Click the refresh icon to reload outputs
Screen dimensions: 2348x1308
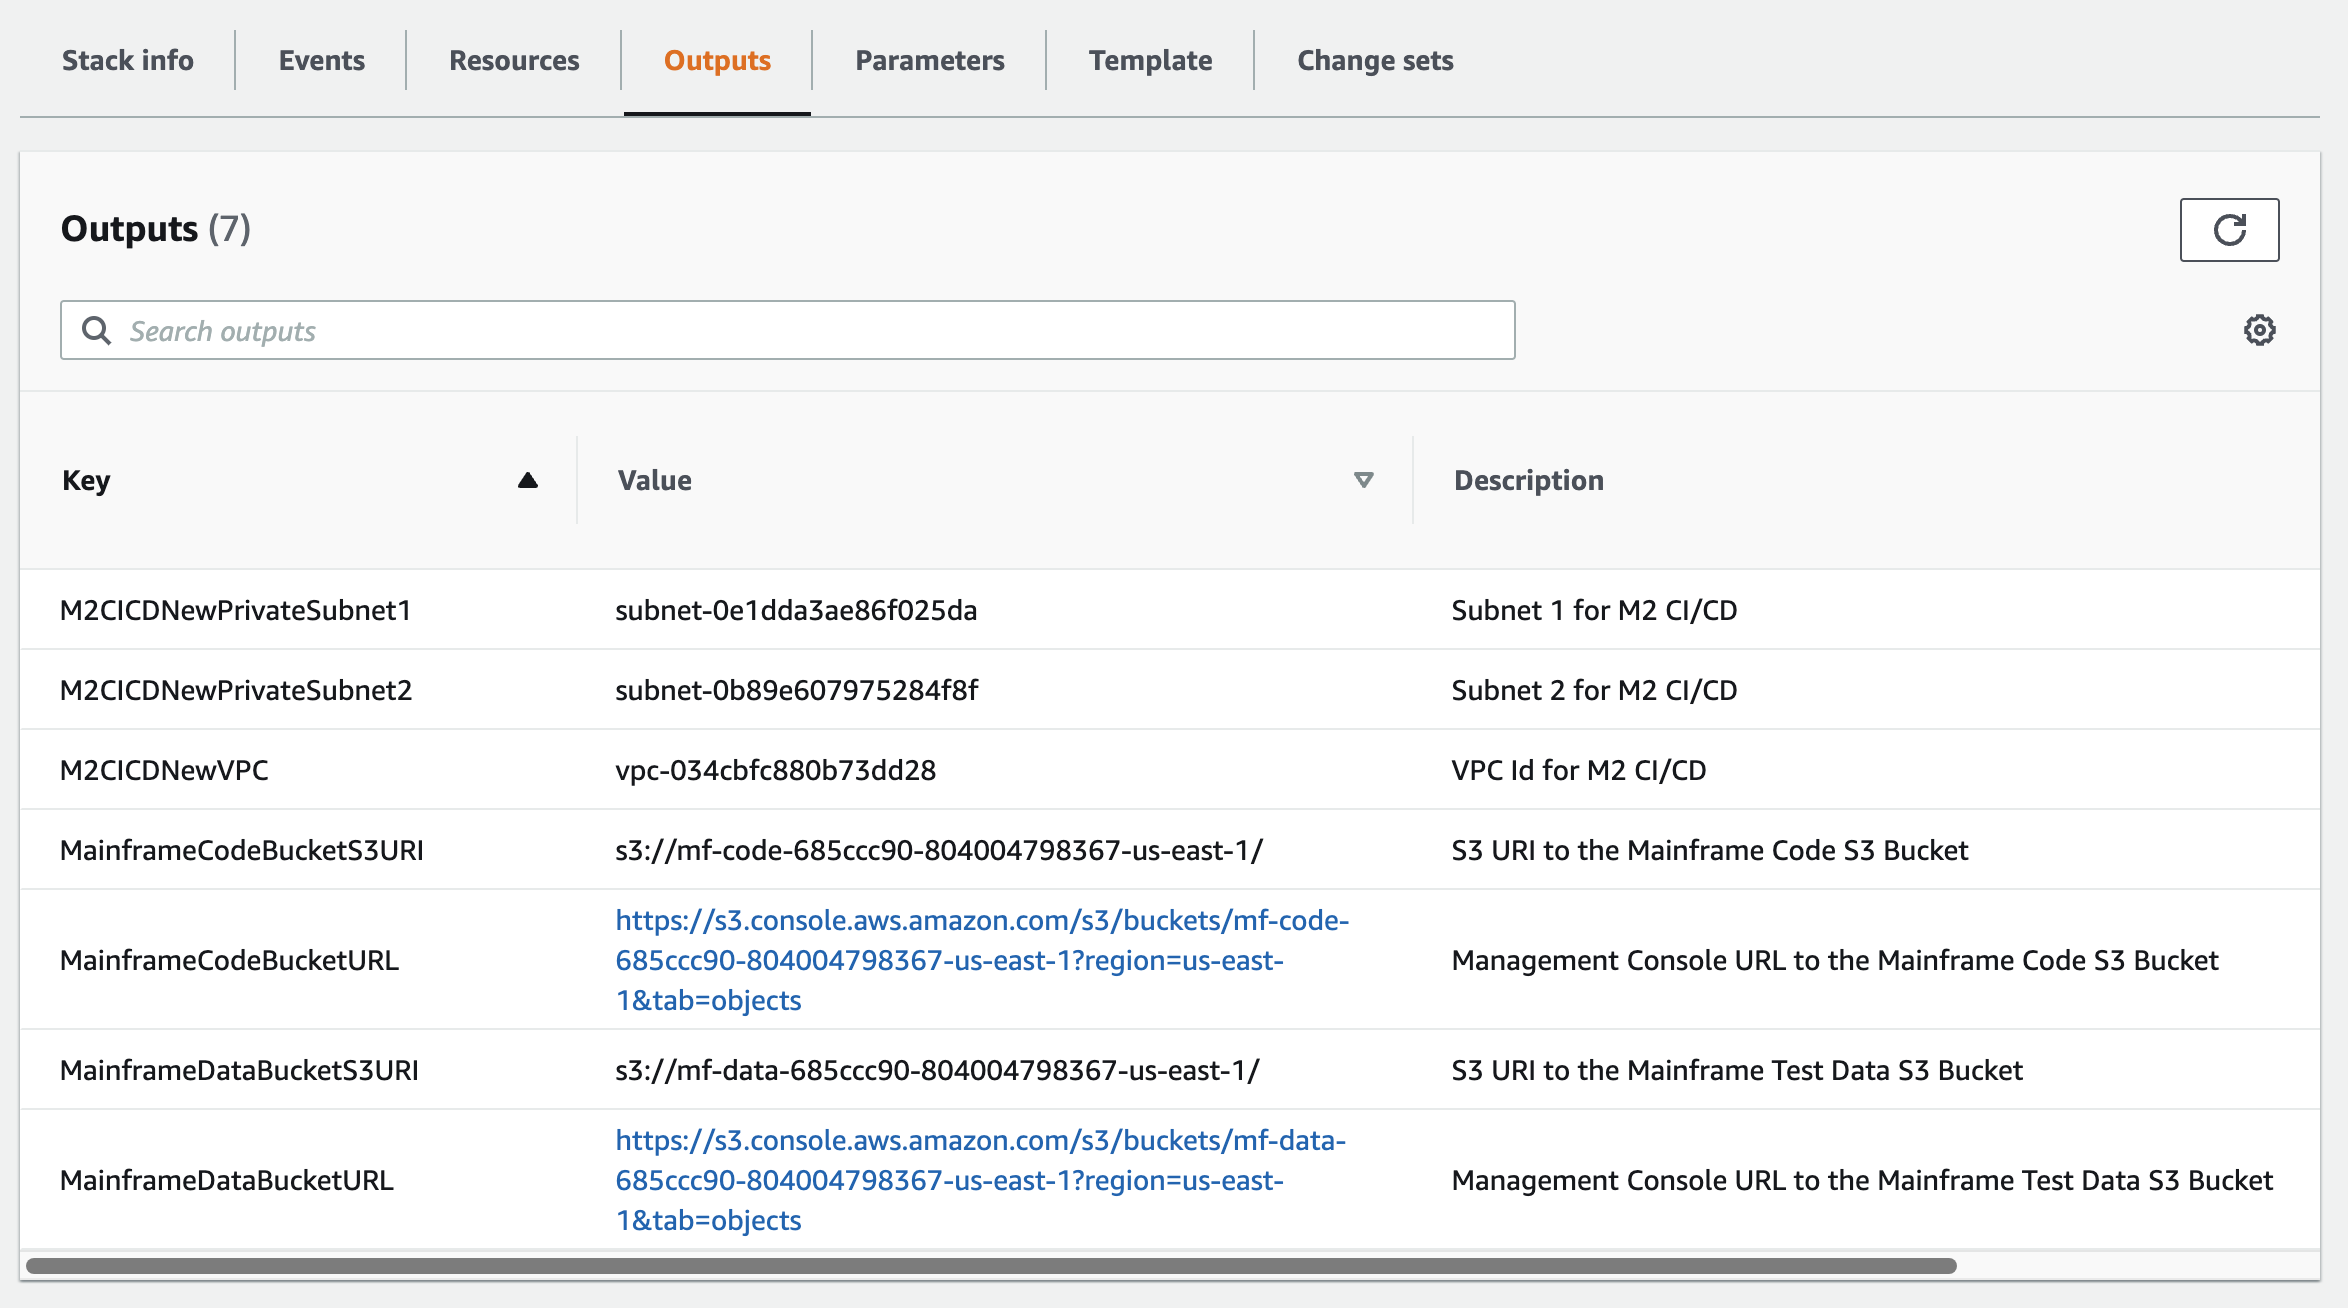2230,229
